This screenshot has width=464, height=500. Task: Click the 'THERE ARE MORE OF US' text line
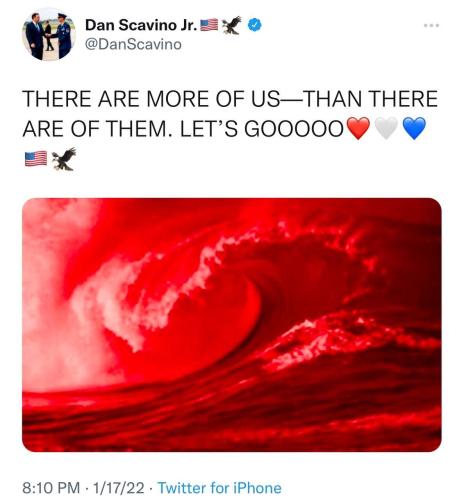point(151,99)
